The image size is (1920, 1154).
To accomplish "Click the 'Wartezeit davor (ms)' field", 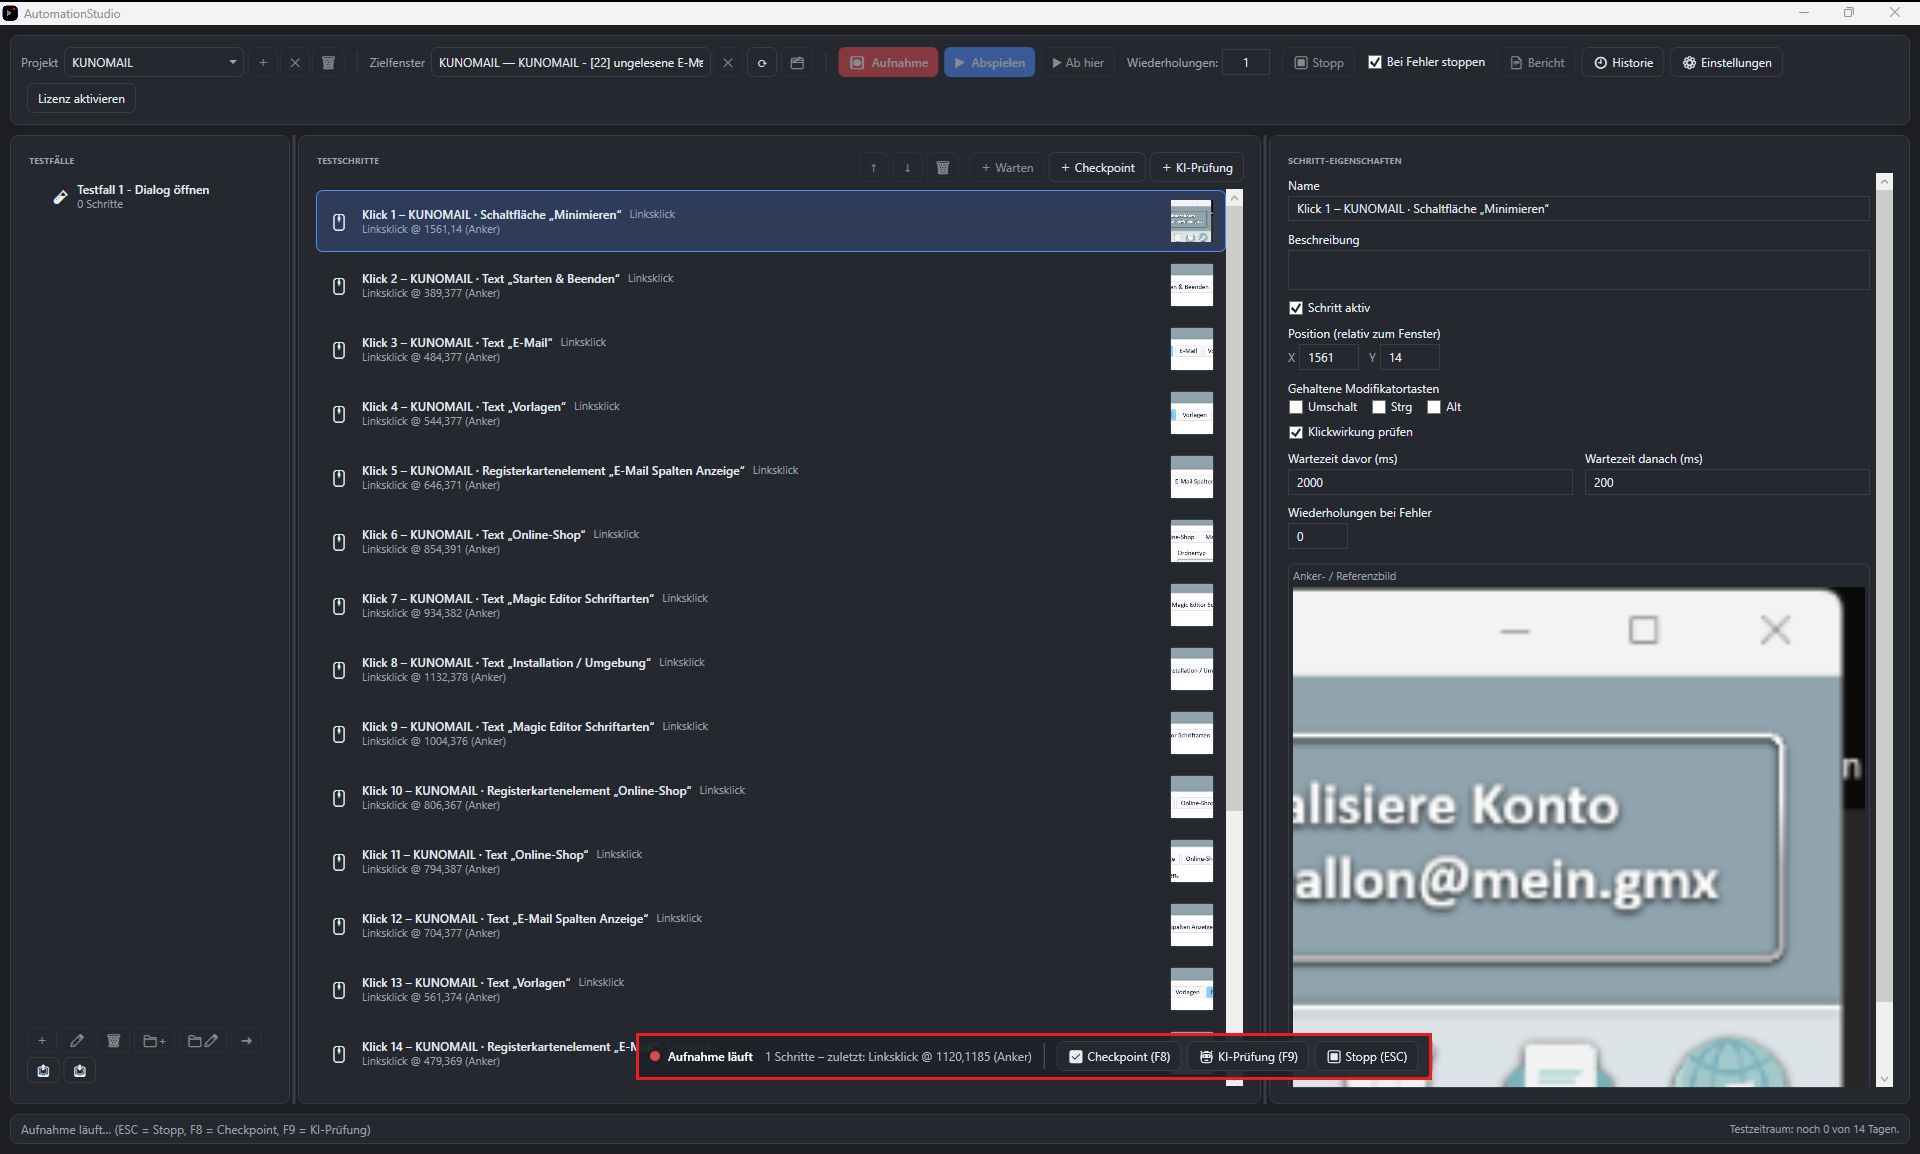I will tap(1429, 482).
